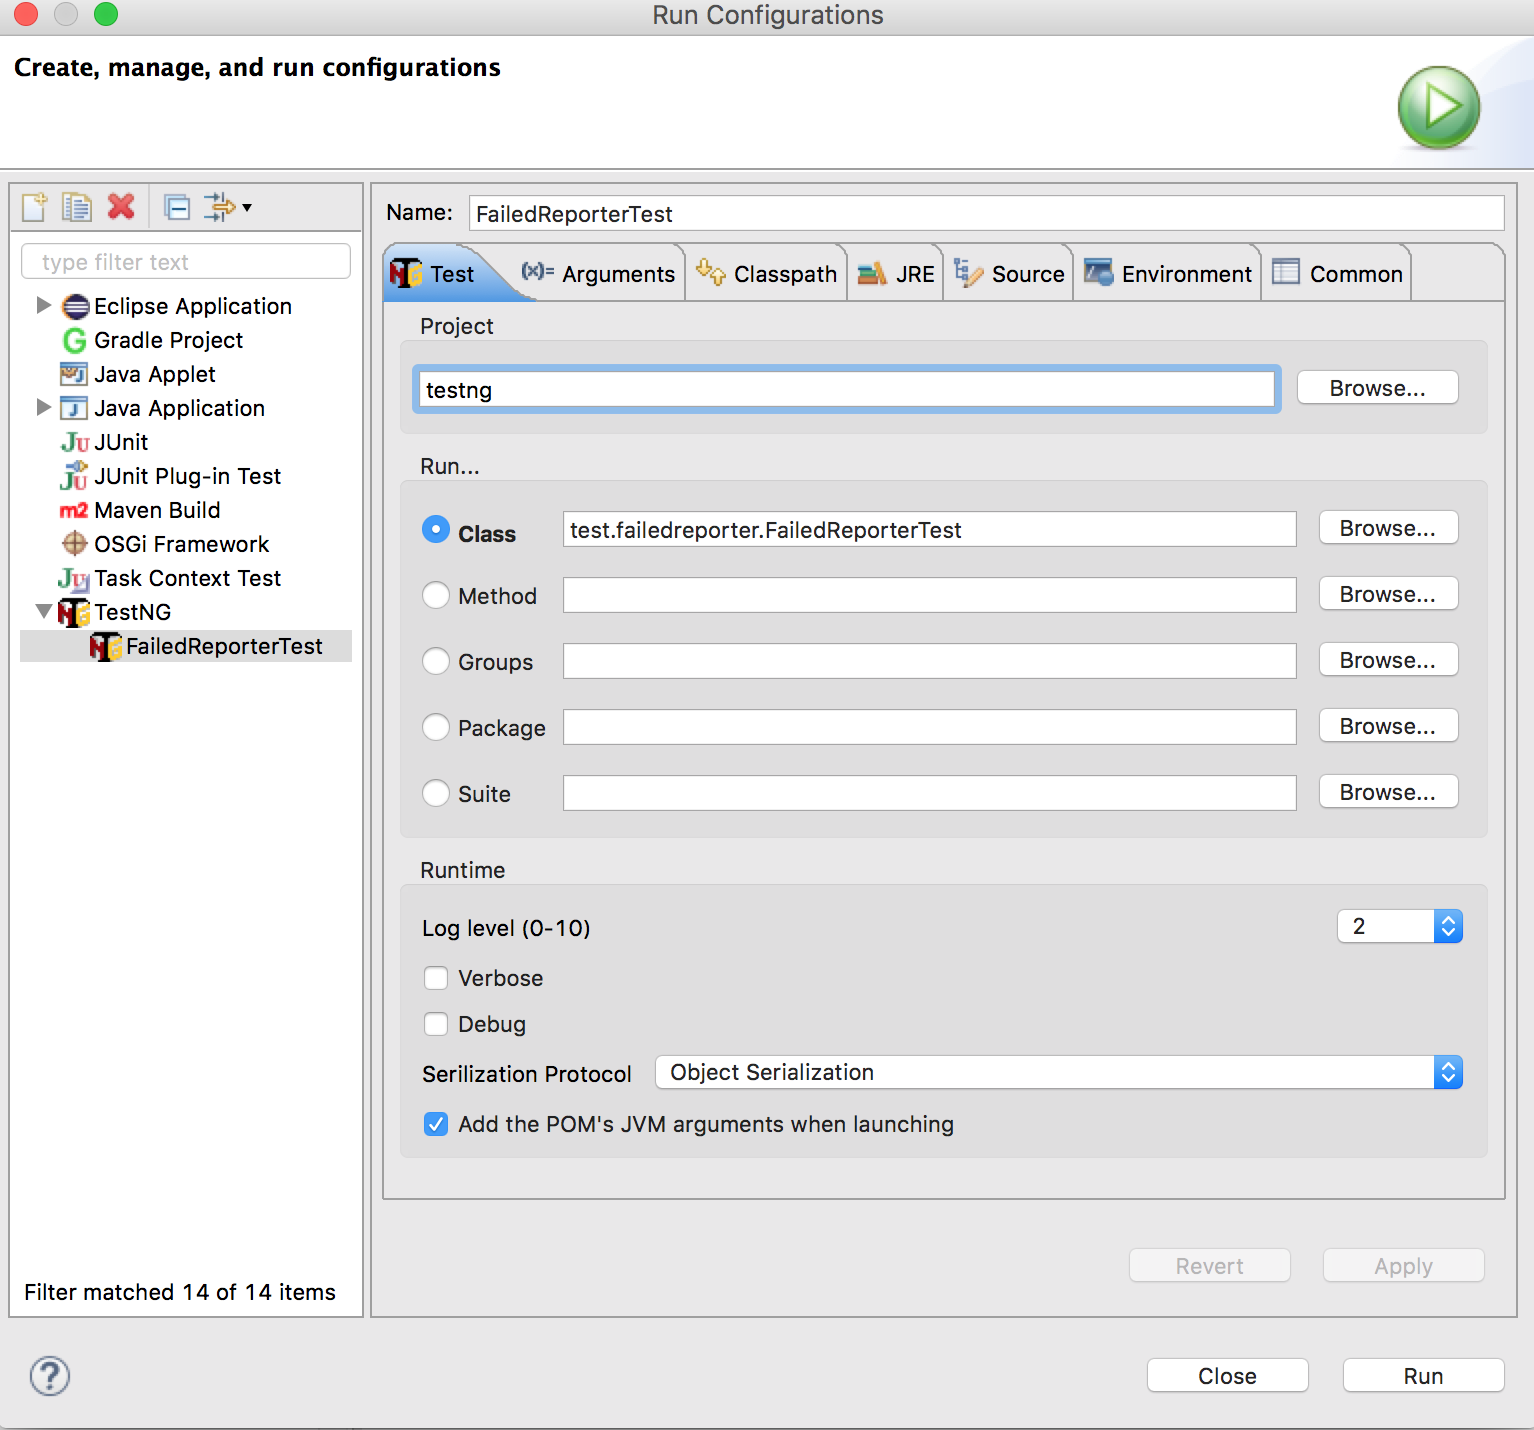Click the Help question mark icon
Screen dimensions: 1534x1430
[x=50, y=1376]
